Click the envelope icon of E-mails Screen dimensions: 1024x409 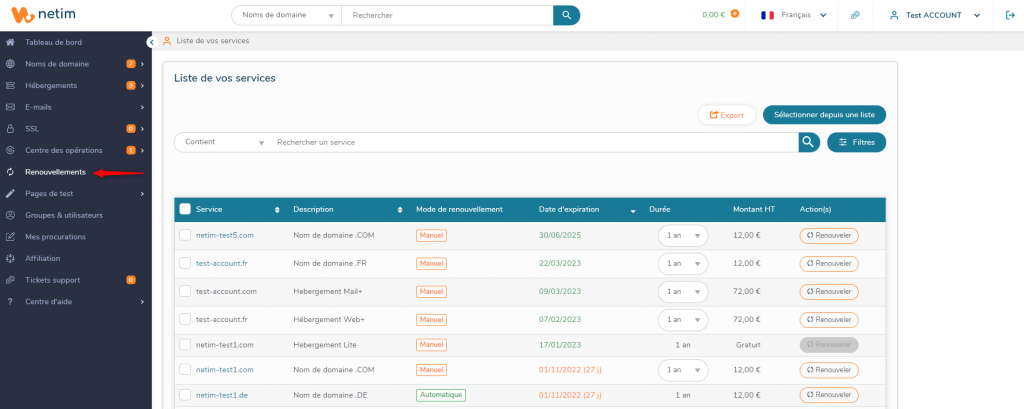(x=10, y=107)
